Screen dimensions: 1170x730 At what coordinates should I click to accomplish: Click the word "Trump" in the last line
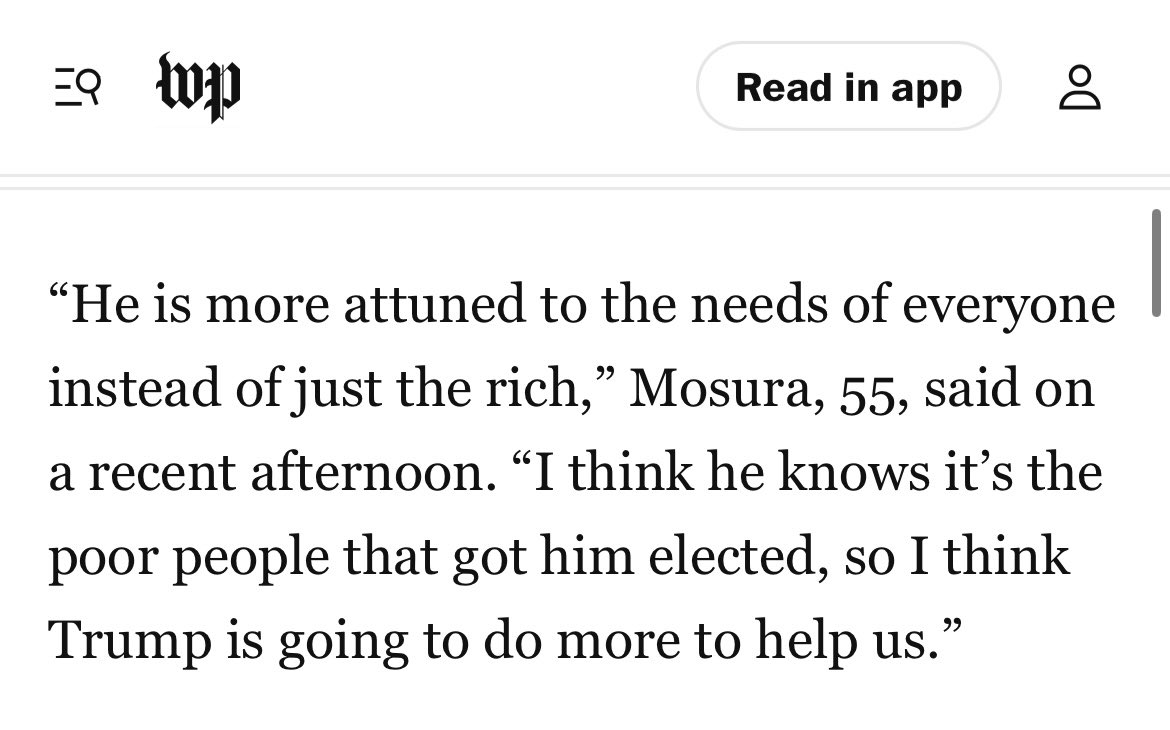pyautogui.click(x=130, y=641)
